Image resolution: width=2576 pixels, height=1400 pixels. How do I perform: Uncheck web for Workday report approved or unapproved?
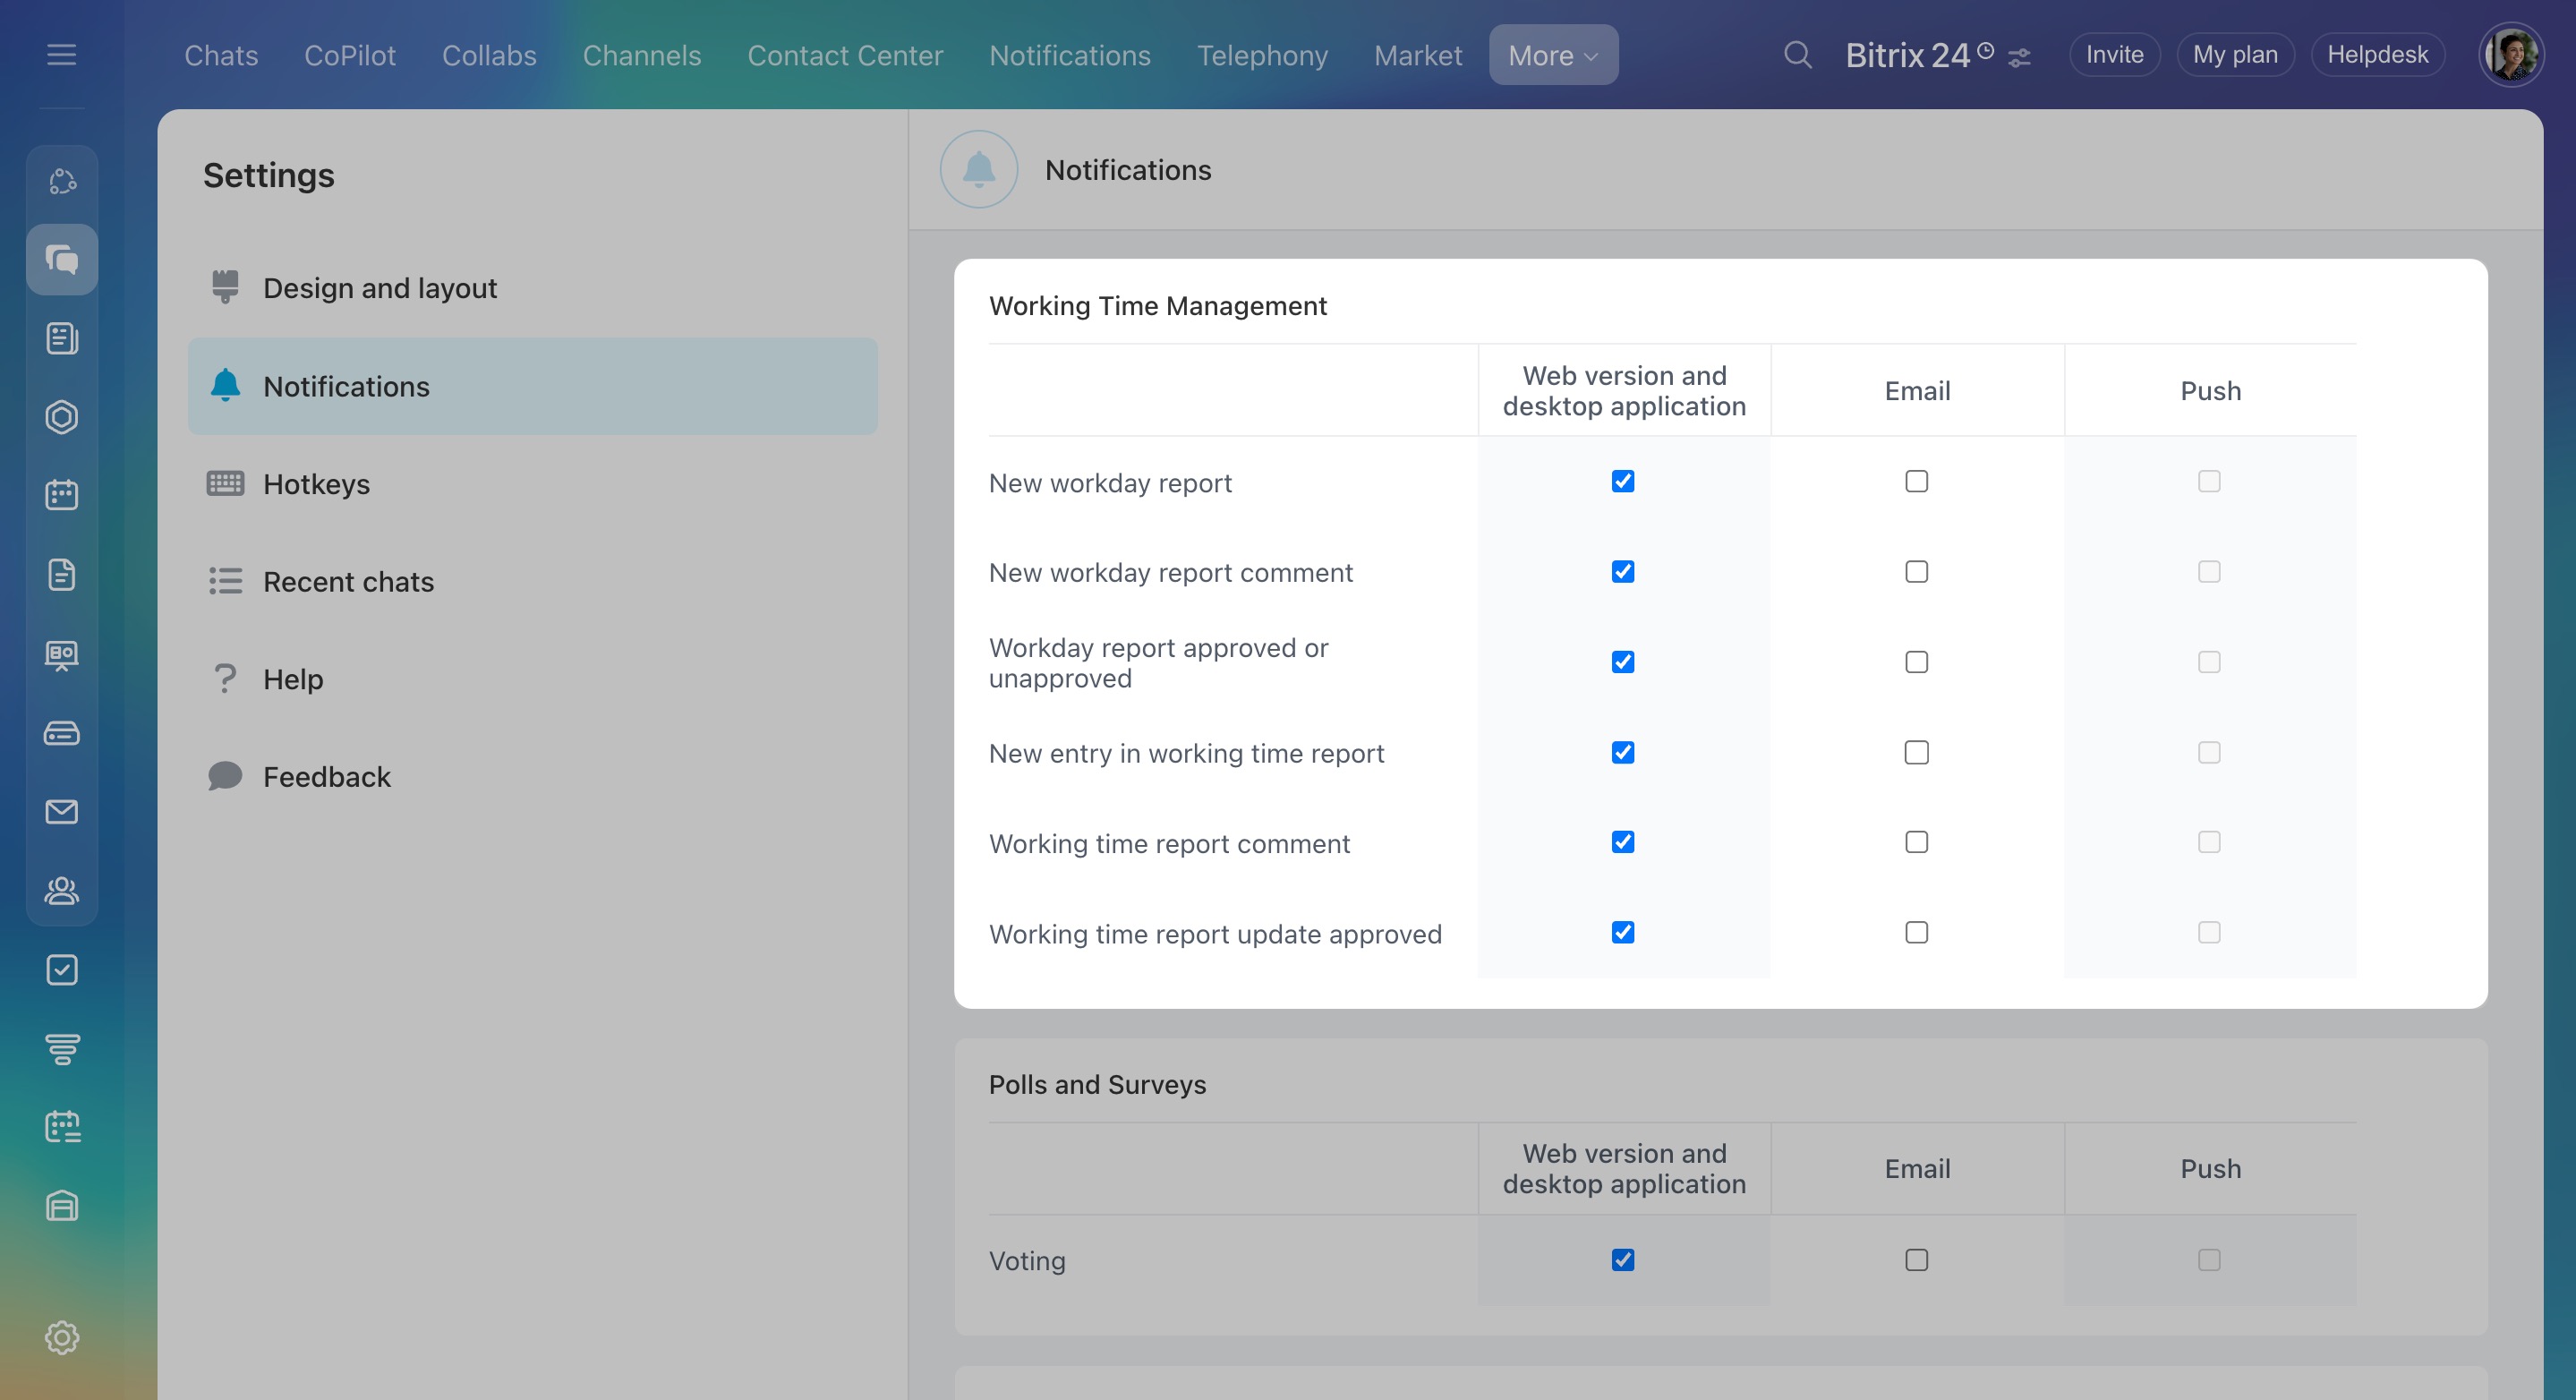coord(1622,662)
